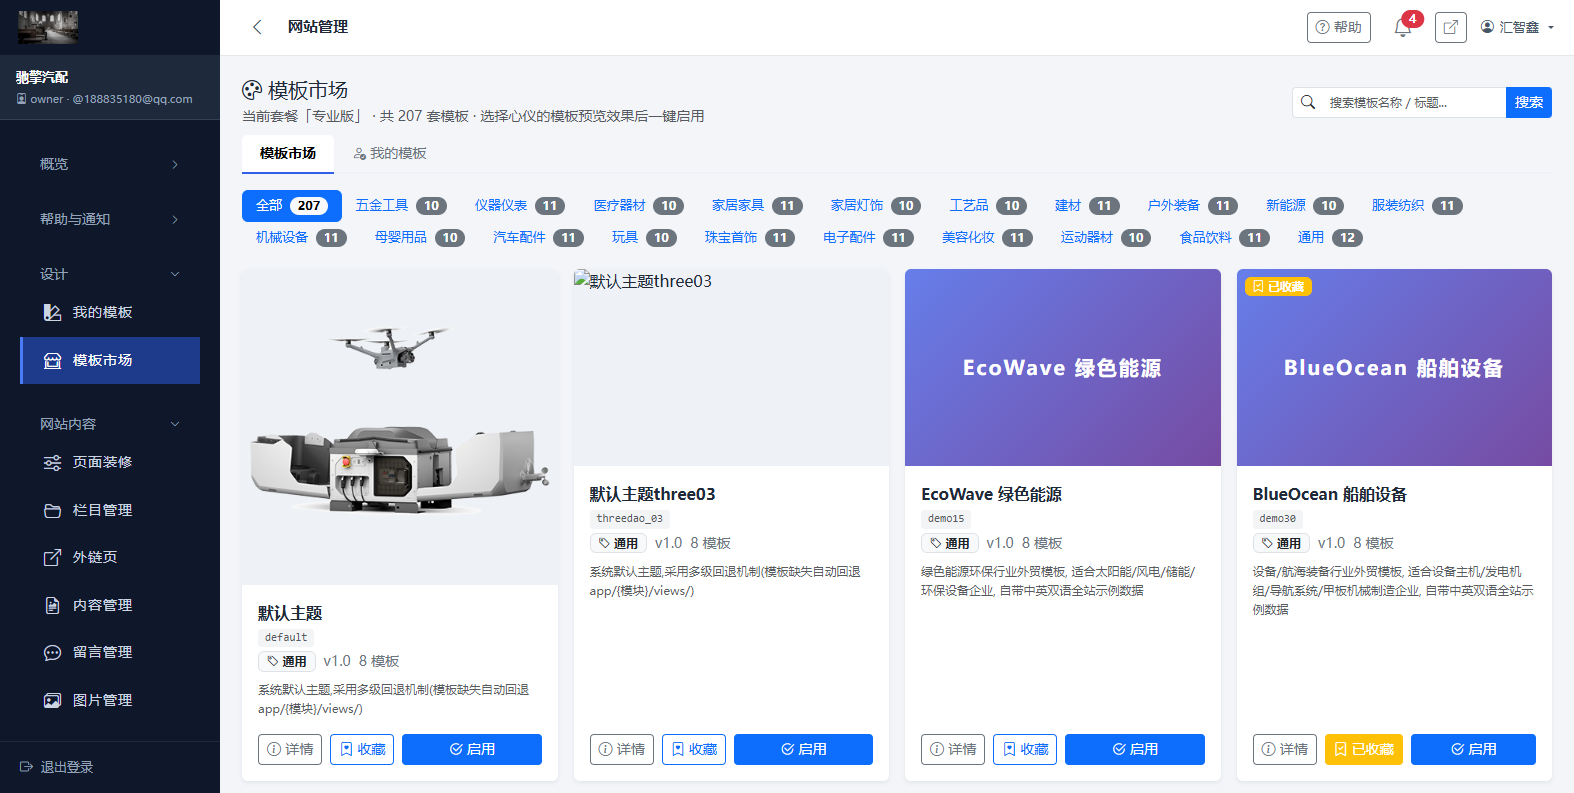The width and height of the screenshot is (1574, 793).
Task: Enable the BlueOcean 船舶设备 template
Action: (1473, 749)
